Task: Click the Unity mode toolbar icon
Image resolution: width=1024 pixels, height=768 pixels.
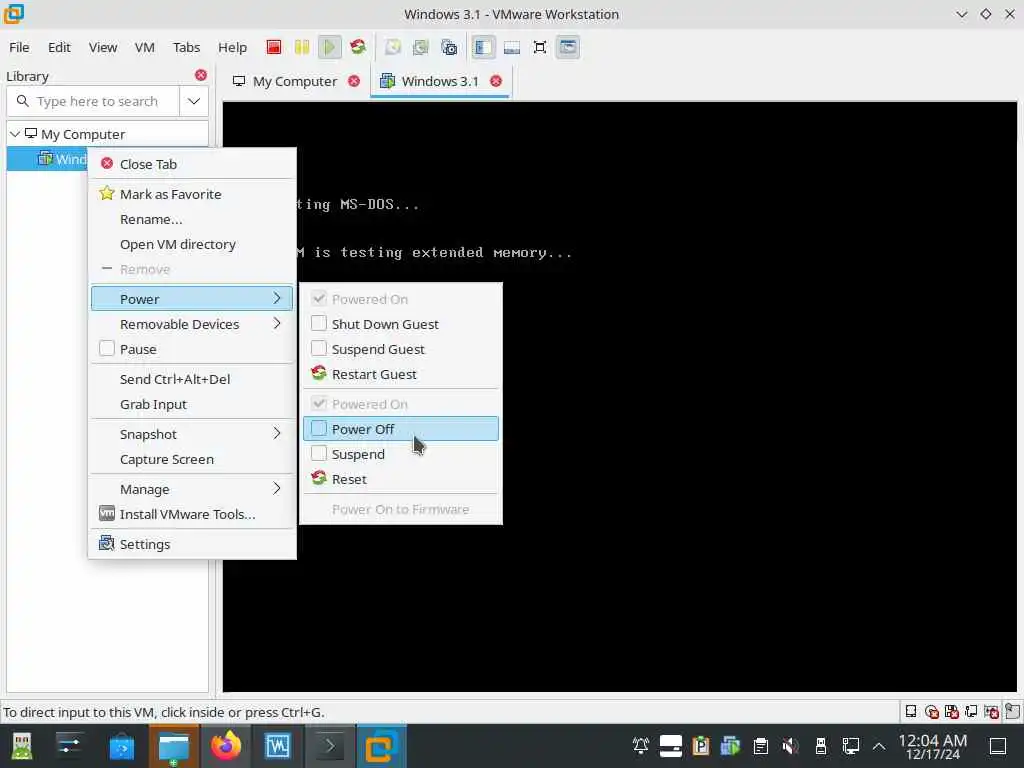Action: (568, 47)
